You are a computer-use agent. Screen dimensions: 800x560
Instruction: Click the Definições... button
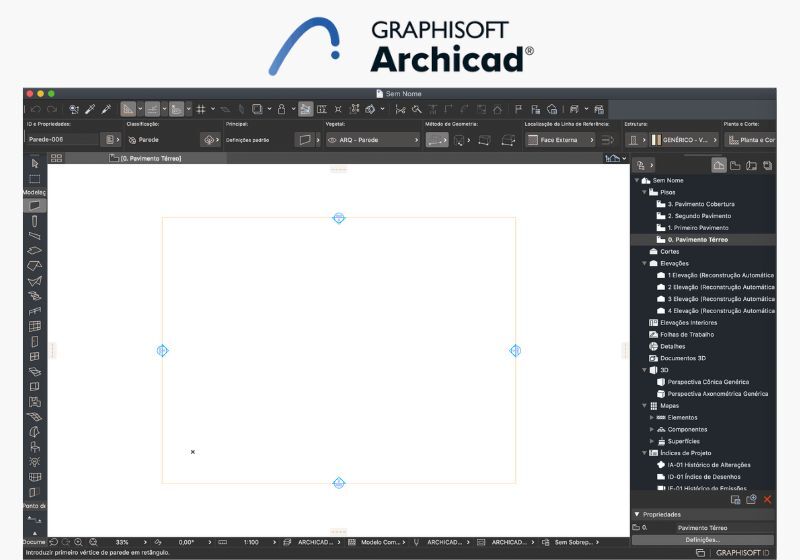pos(703,540)
